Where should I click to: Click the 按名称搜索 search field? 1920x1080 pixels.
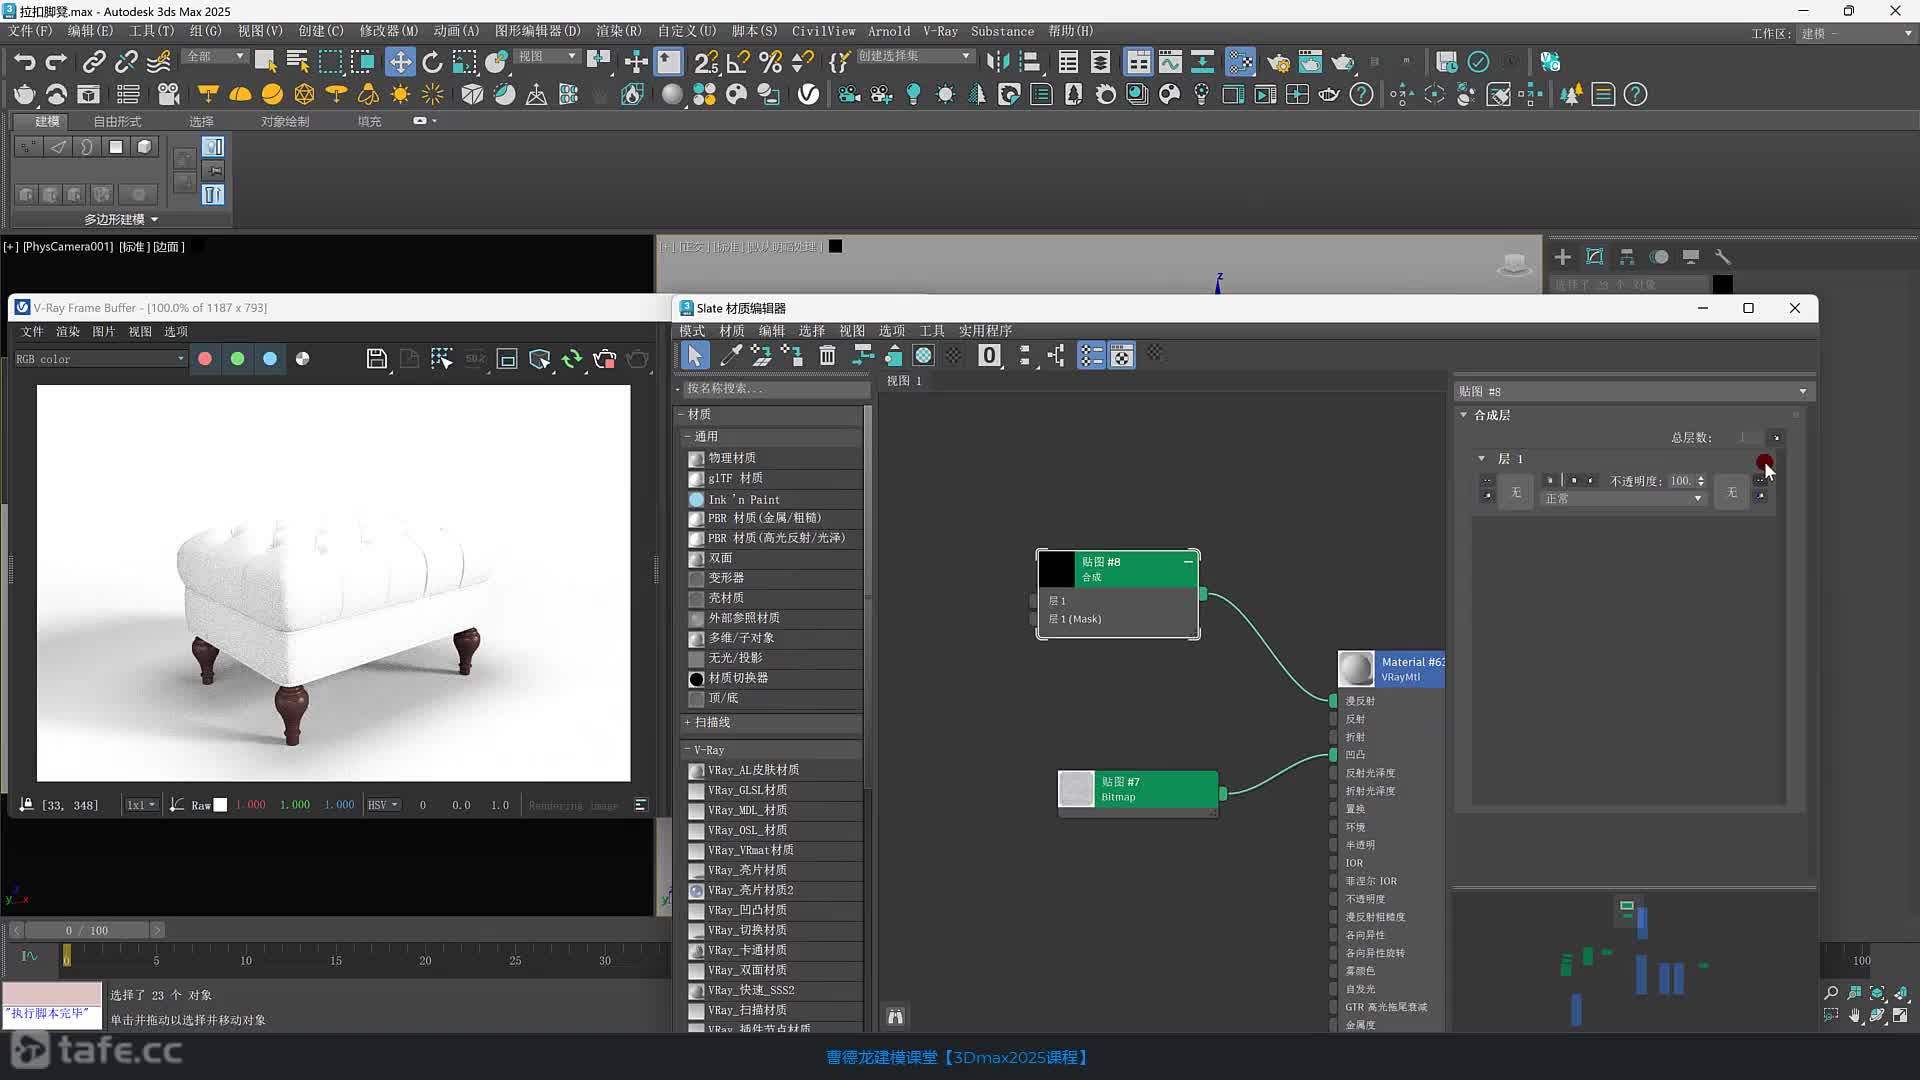click(x=776, y=389)
